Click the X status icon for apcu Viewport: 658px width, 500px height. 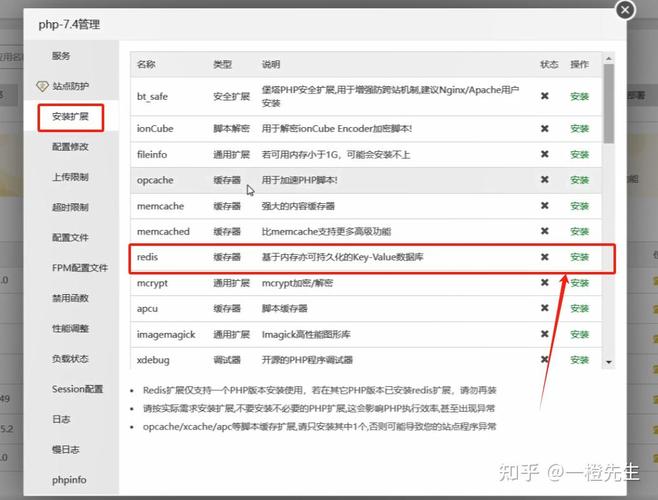pyautogui.click(x=545, y=308)
